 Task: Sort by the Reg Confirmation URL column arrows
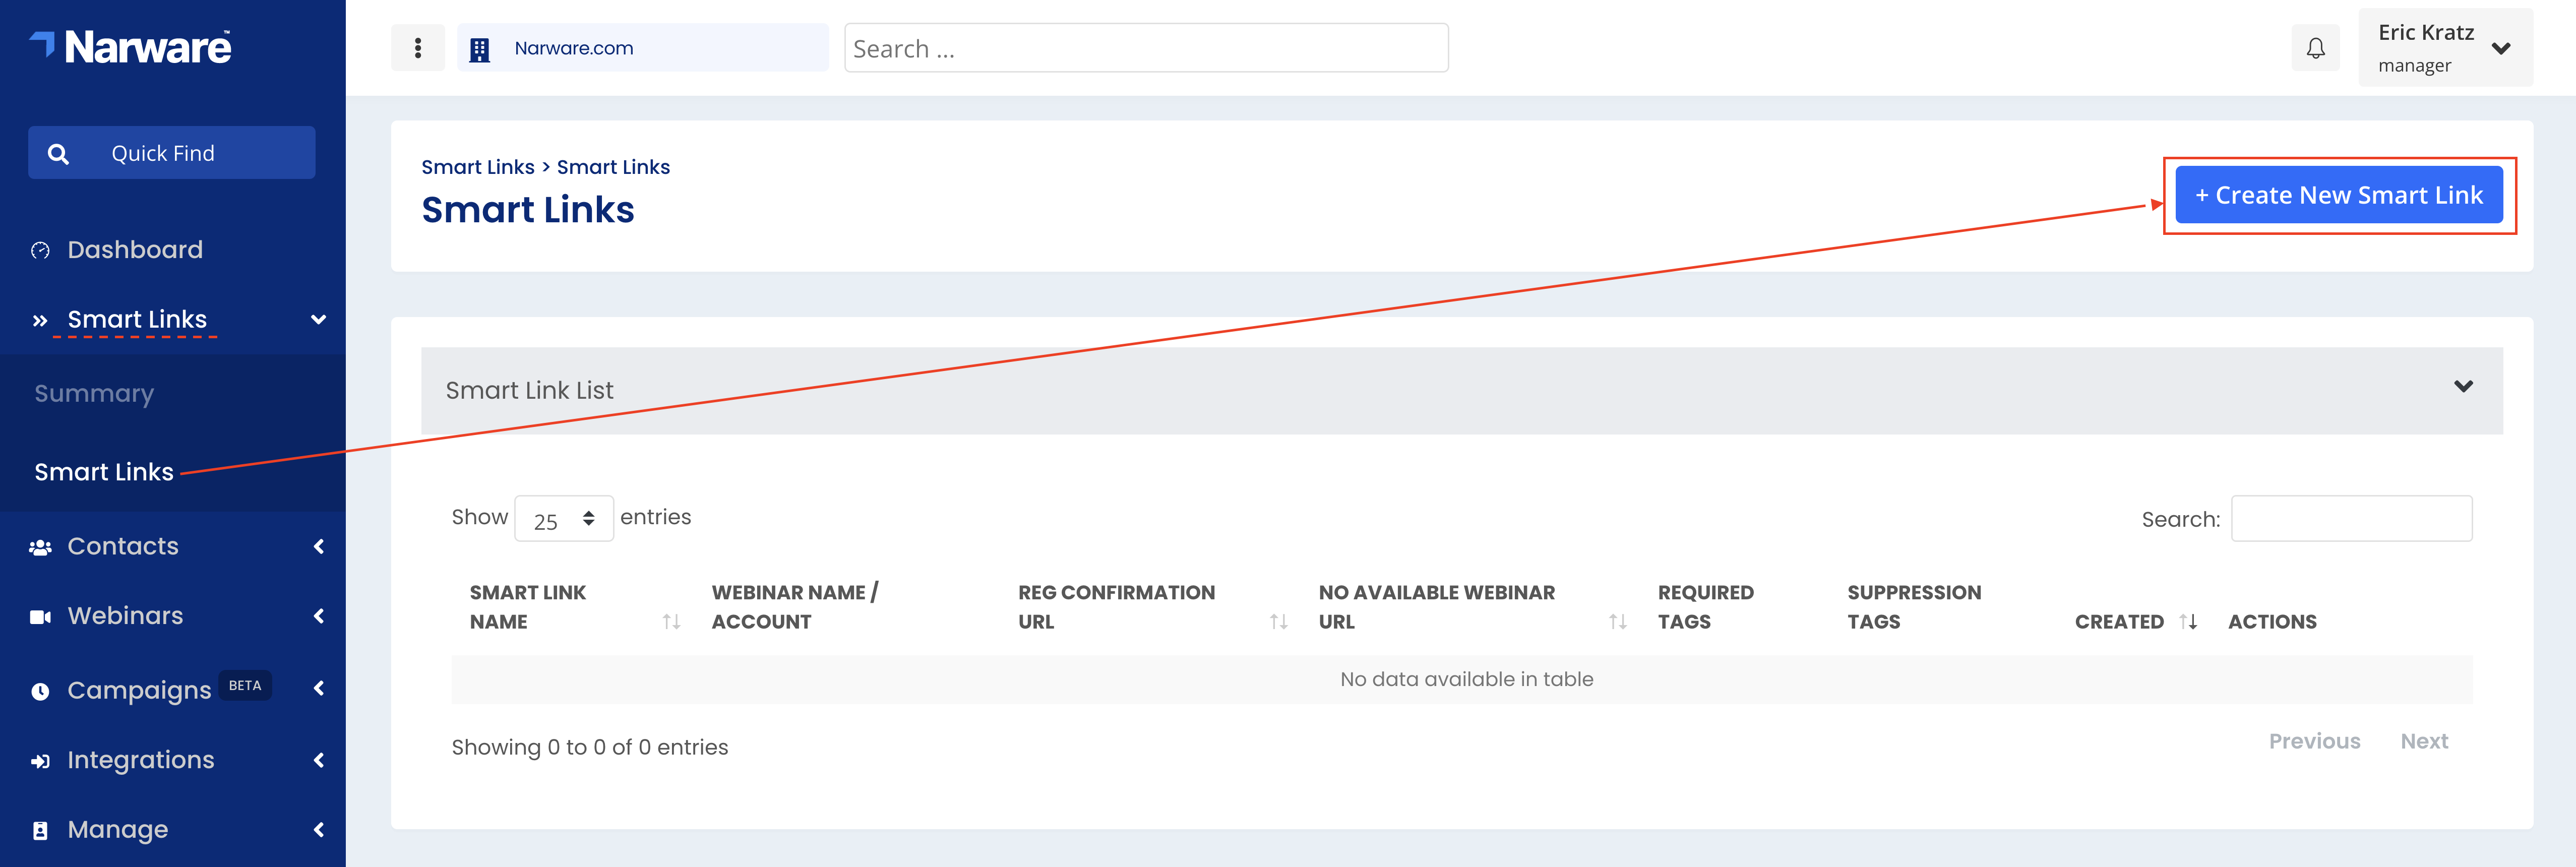1278,622
